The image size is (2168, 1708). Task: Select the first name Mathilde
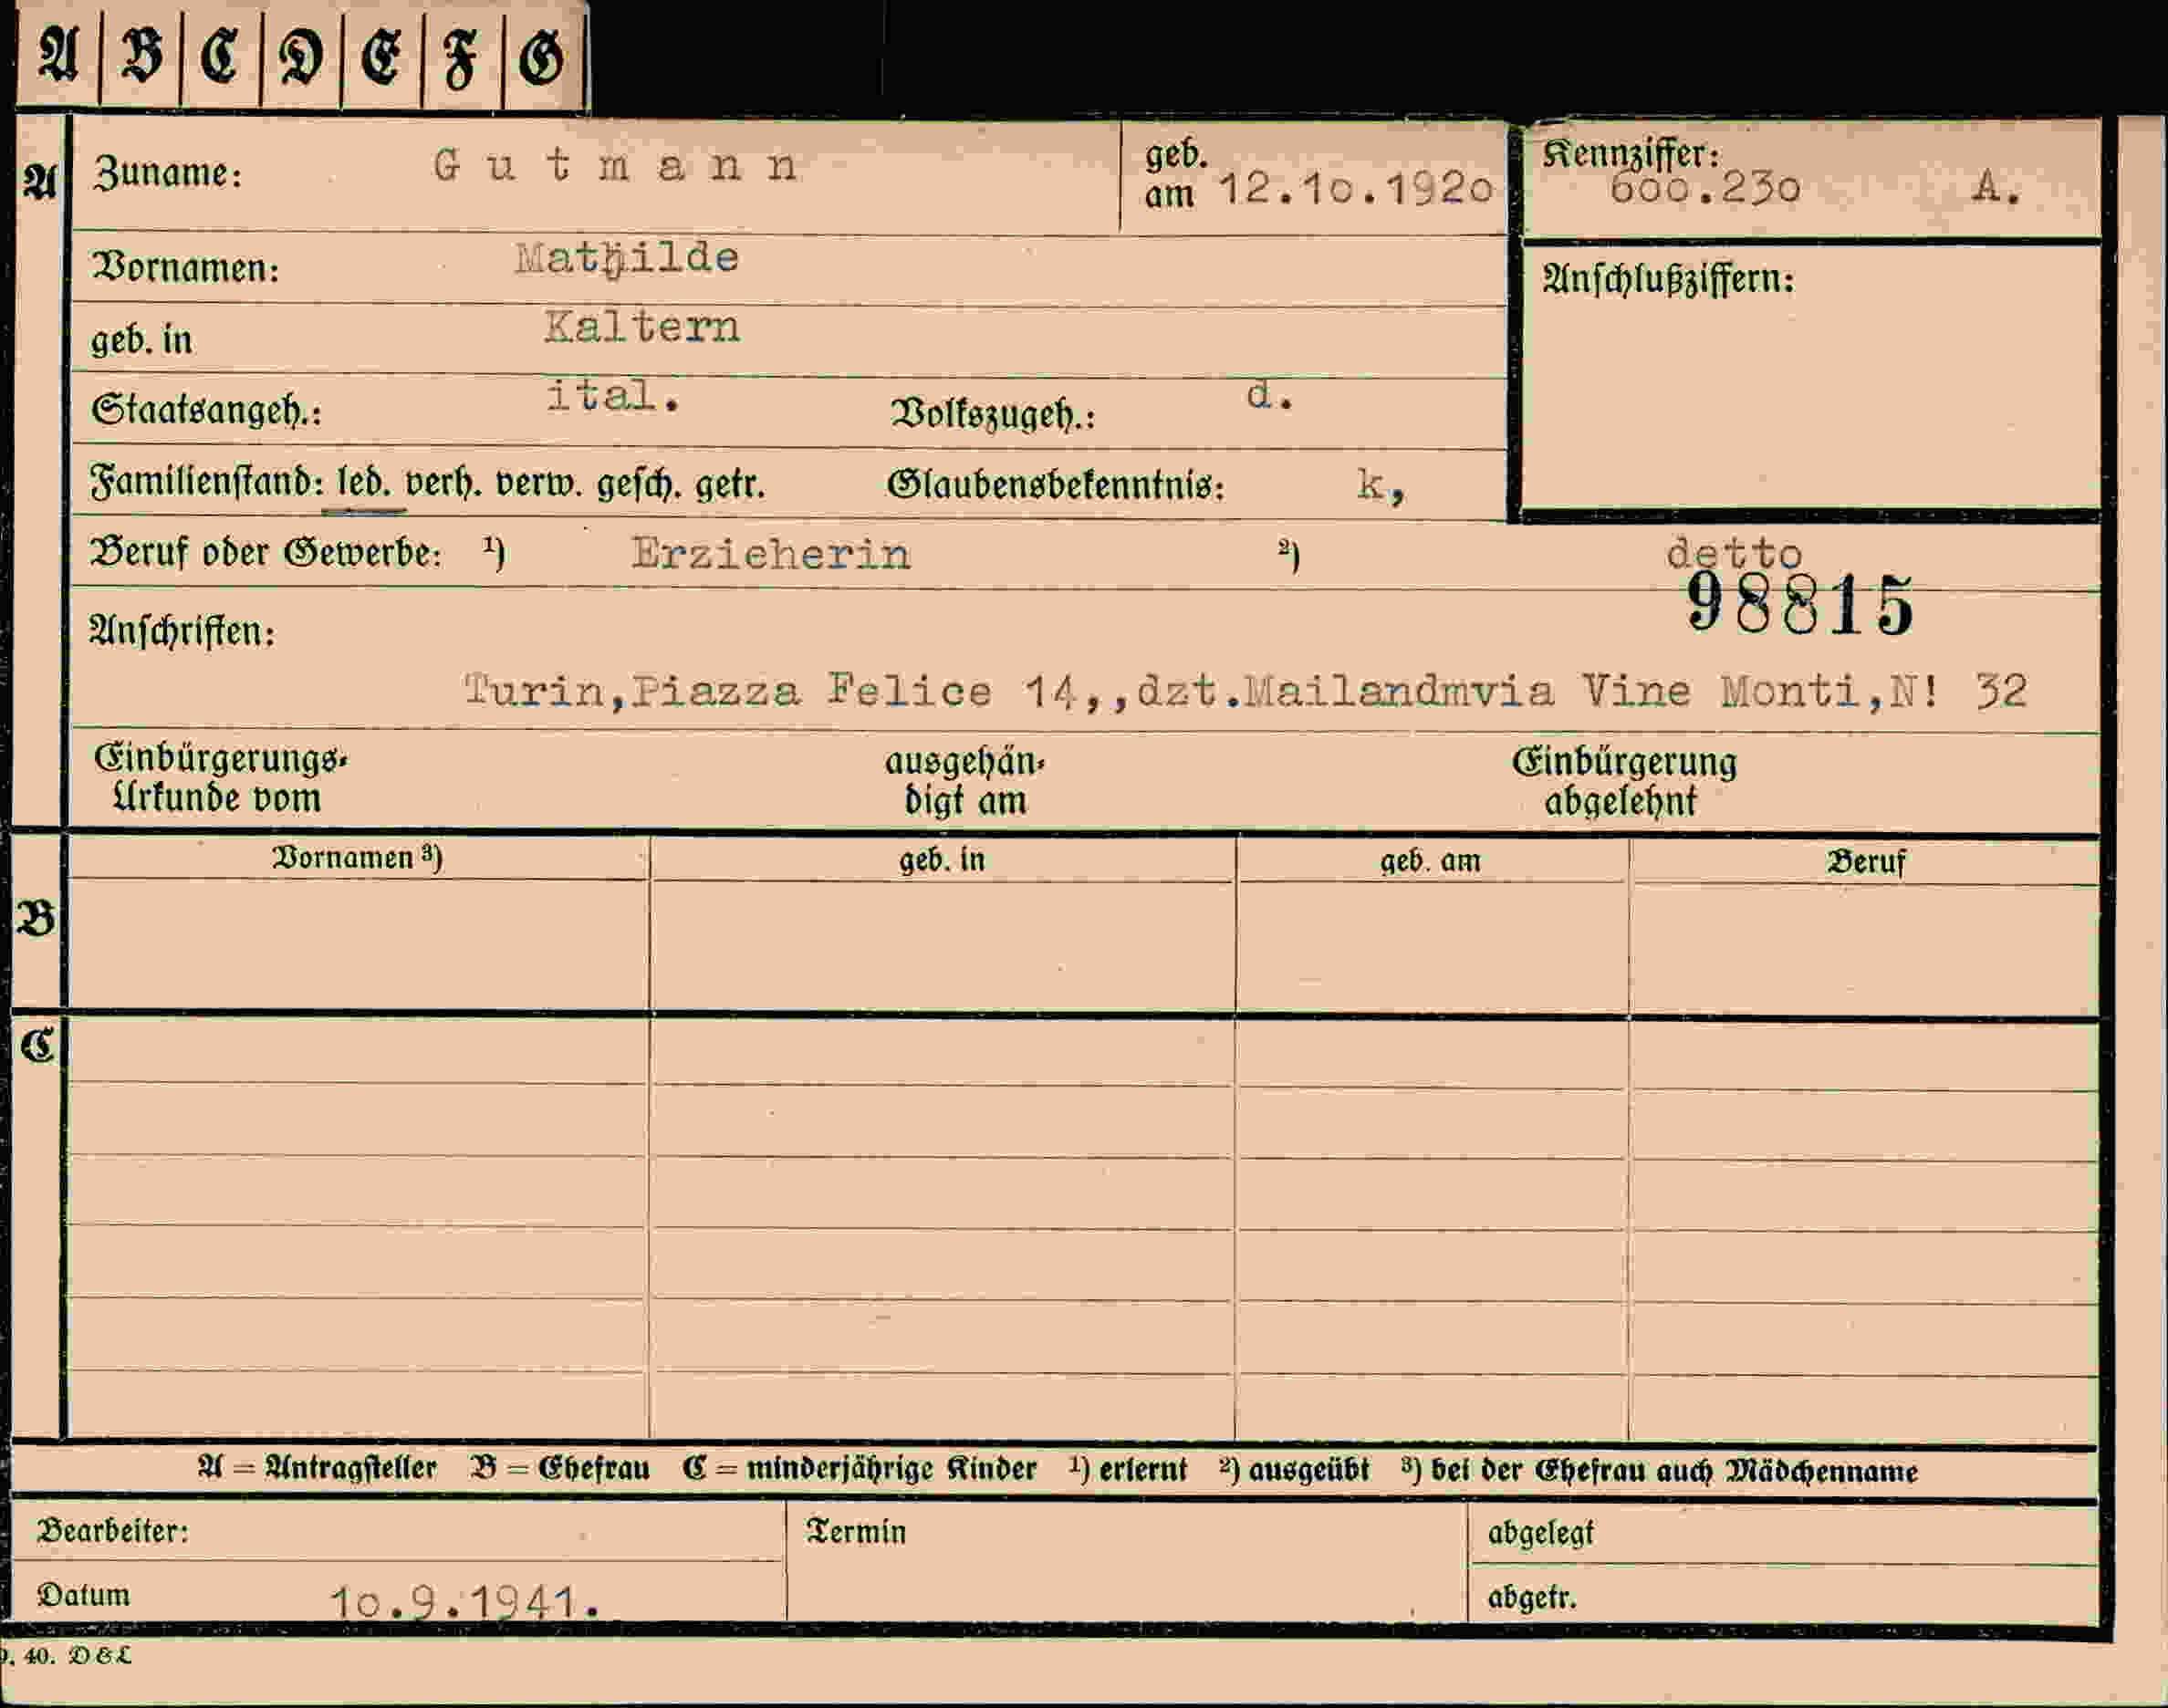point(627,259)
